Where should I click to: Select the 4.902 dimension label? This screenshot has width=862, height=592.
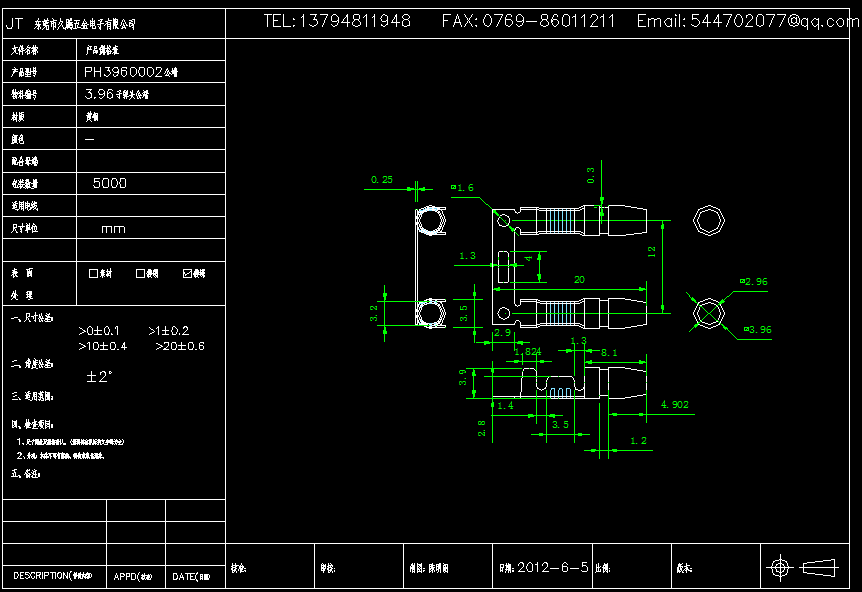click(x=675, y=405)
